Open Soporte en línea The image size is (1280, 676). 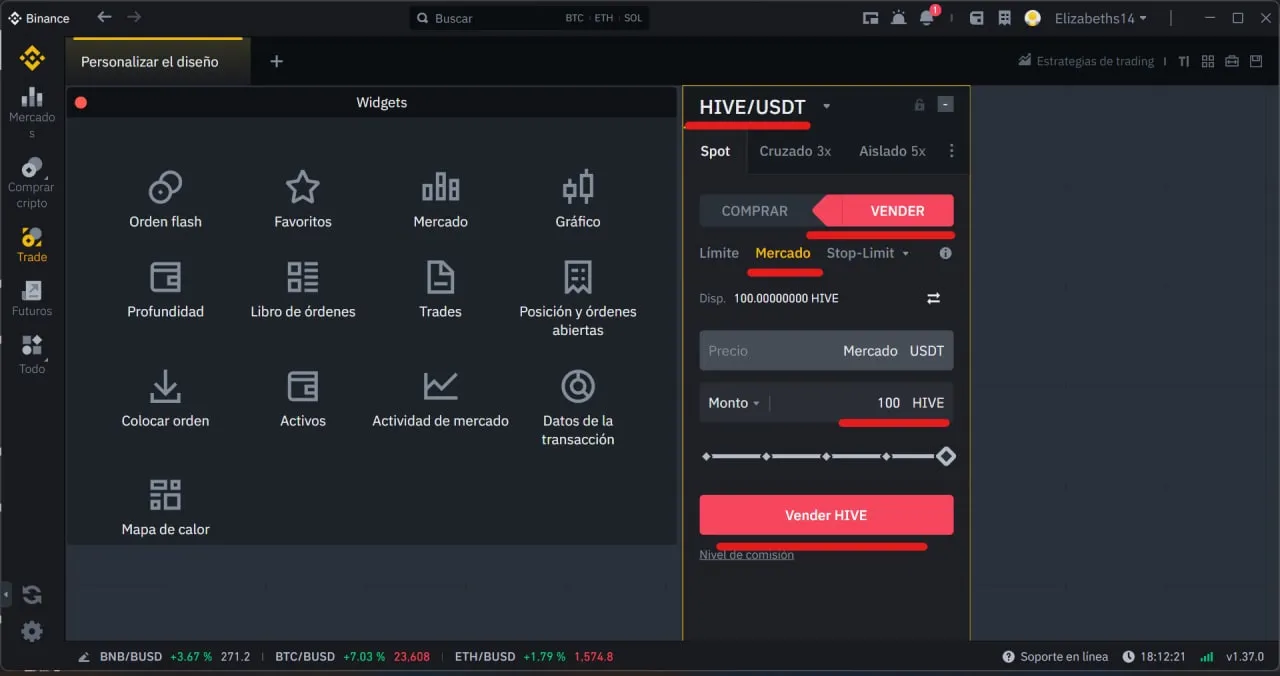coord(1055,657)
